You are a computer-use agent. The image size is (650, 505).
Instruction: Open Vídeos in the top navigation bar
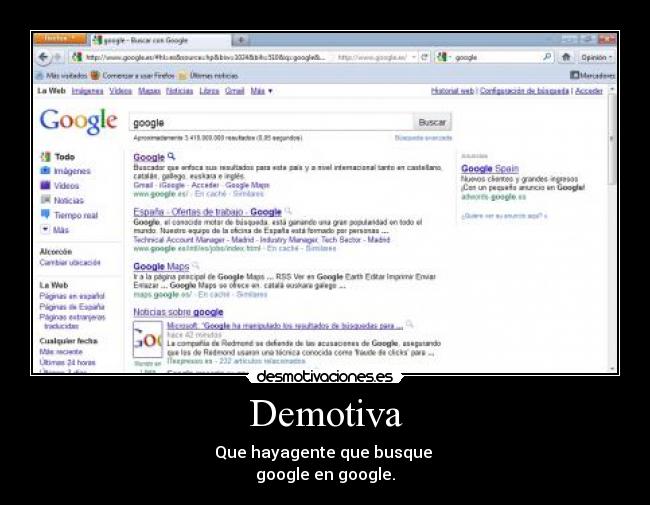click(121, 91)
